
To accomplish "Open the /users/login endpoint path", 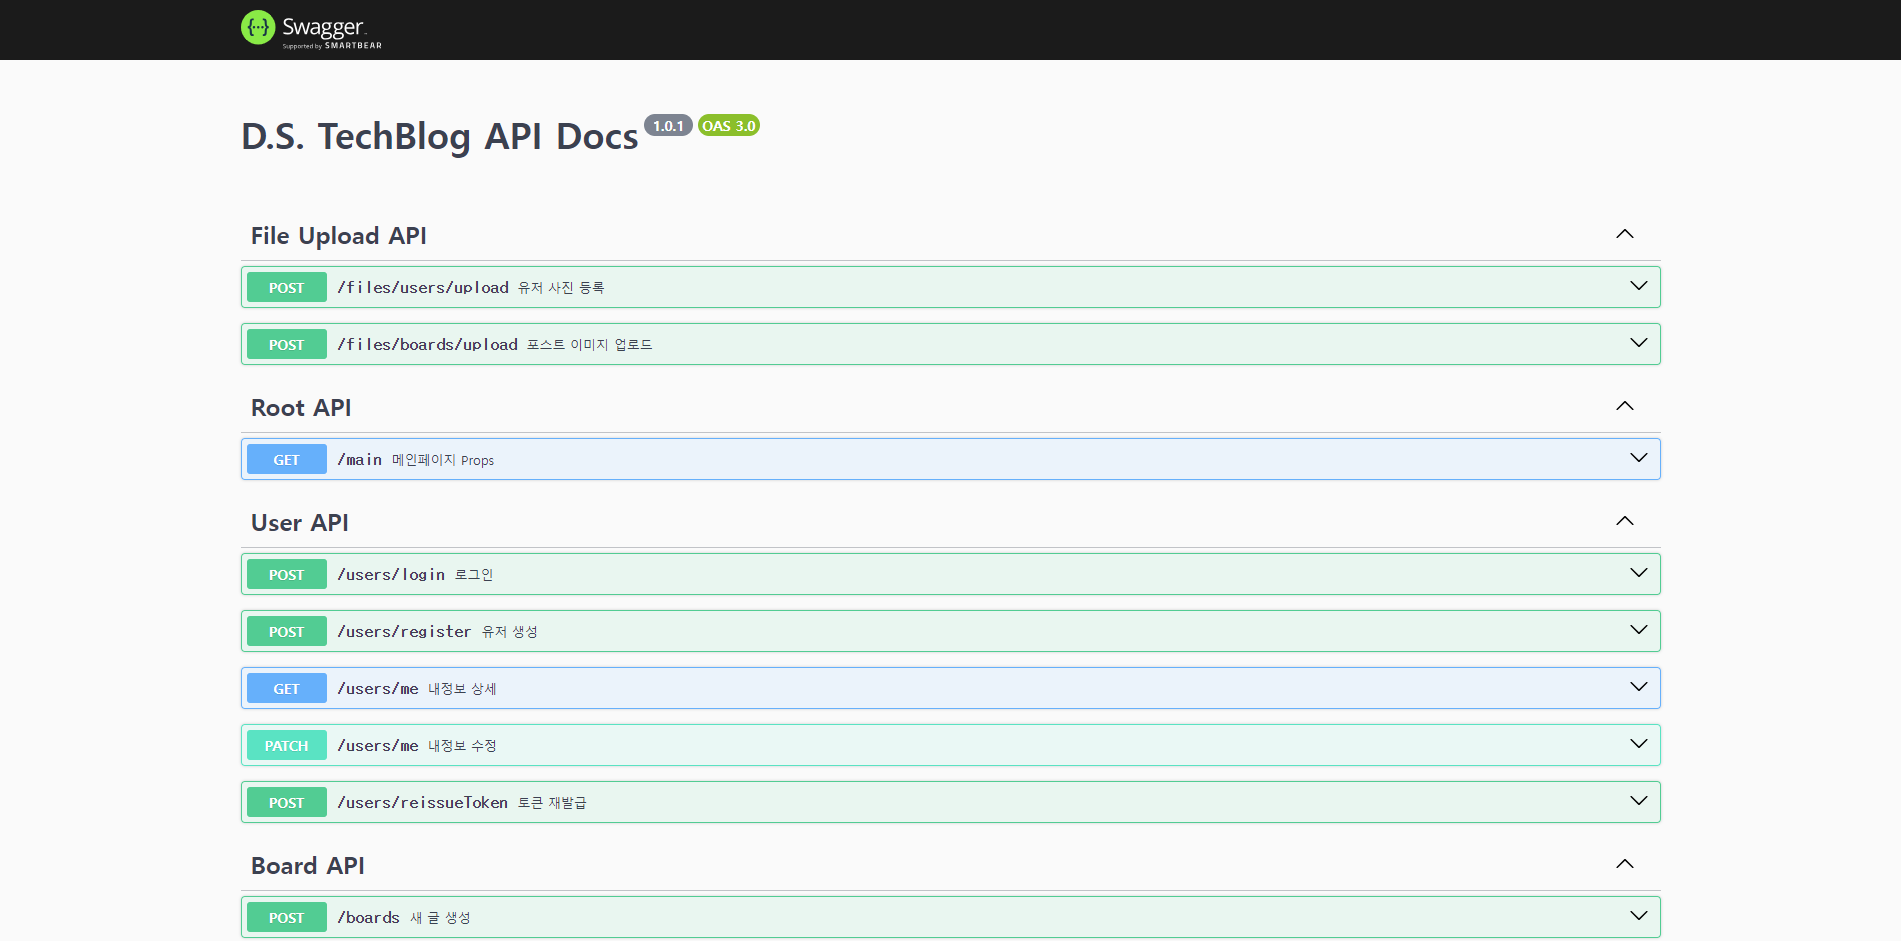I will 391,575.
